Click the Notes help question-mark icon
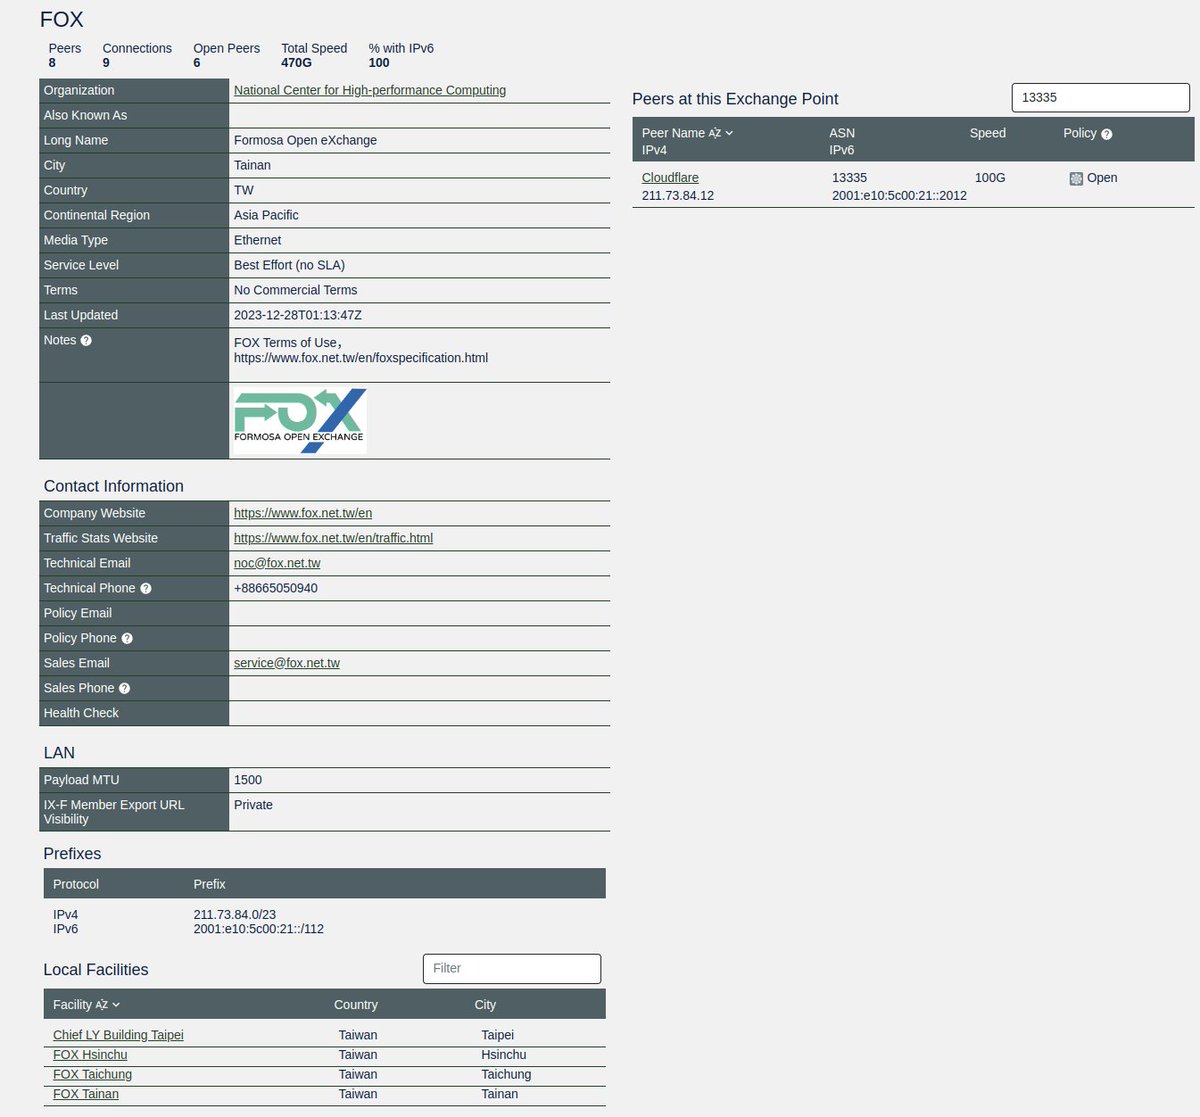 (86, 341)
